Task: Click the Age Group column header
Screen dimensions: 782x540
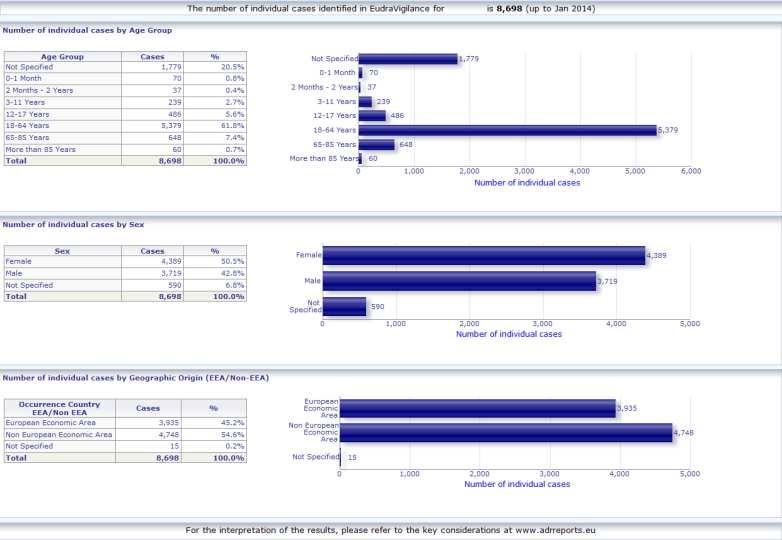Action: (62, 56)
